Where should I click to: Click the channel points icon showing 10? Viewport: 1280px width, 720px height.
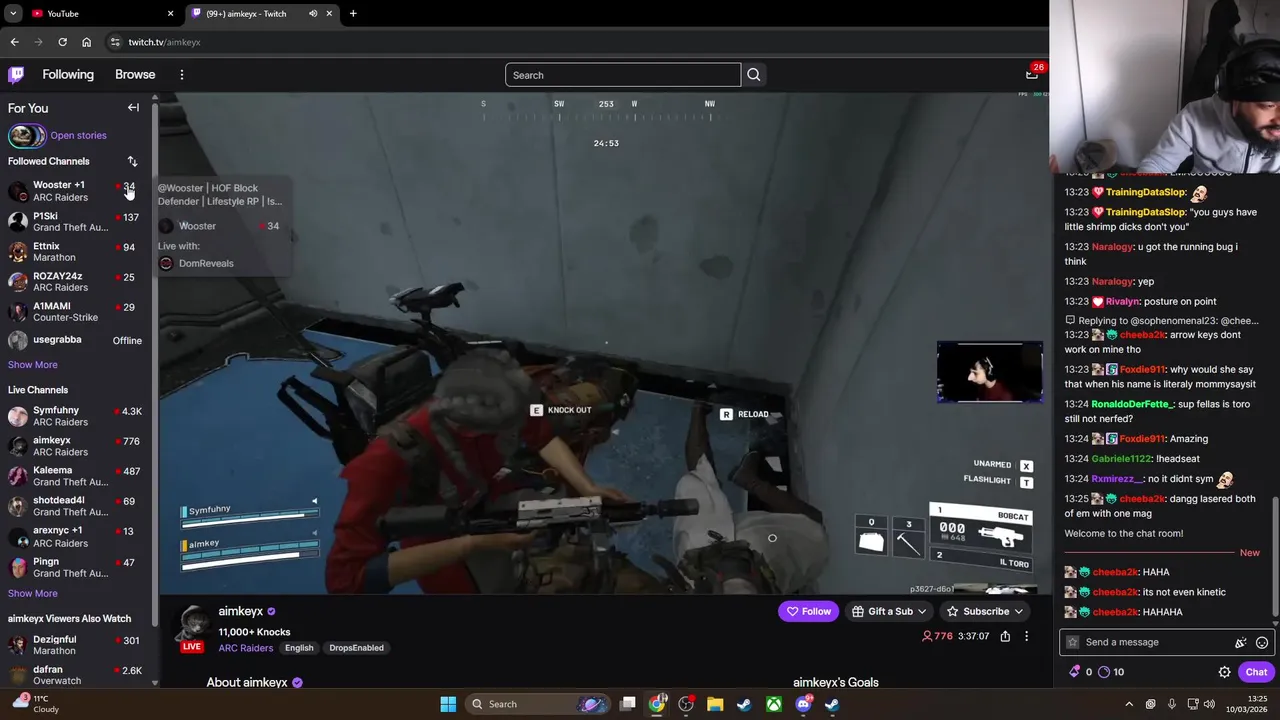pos(1104,672)
